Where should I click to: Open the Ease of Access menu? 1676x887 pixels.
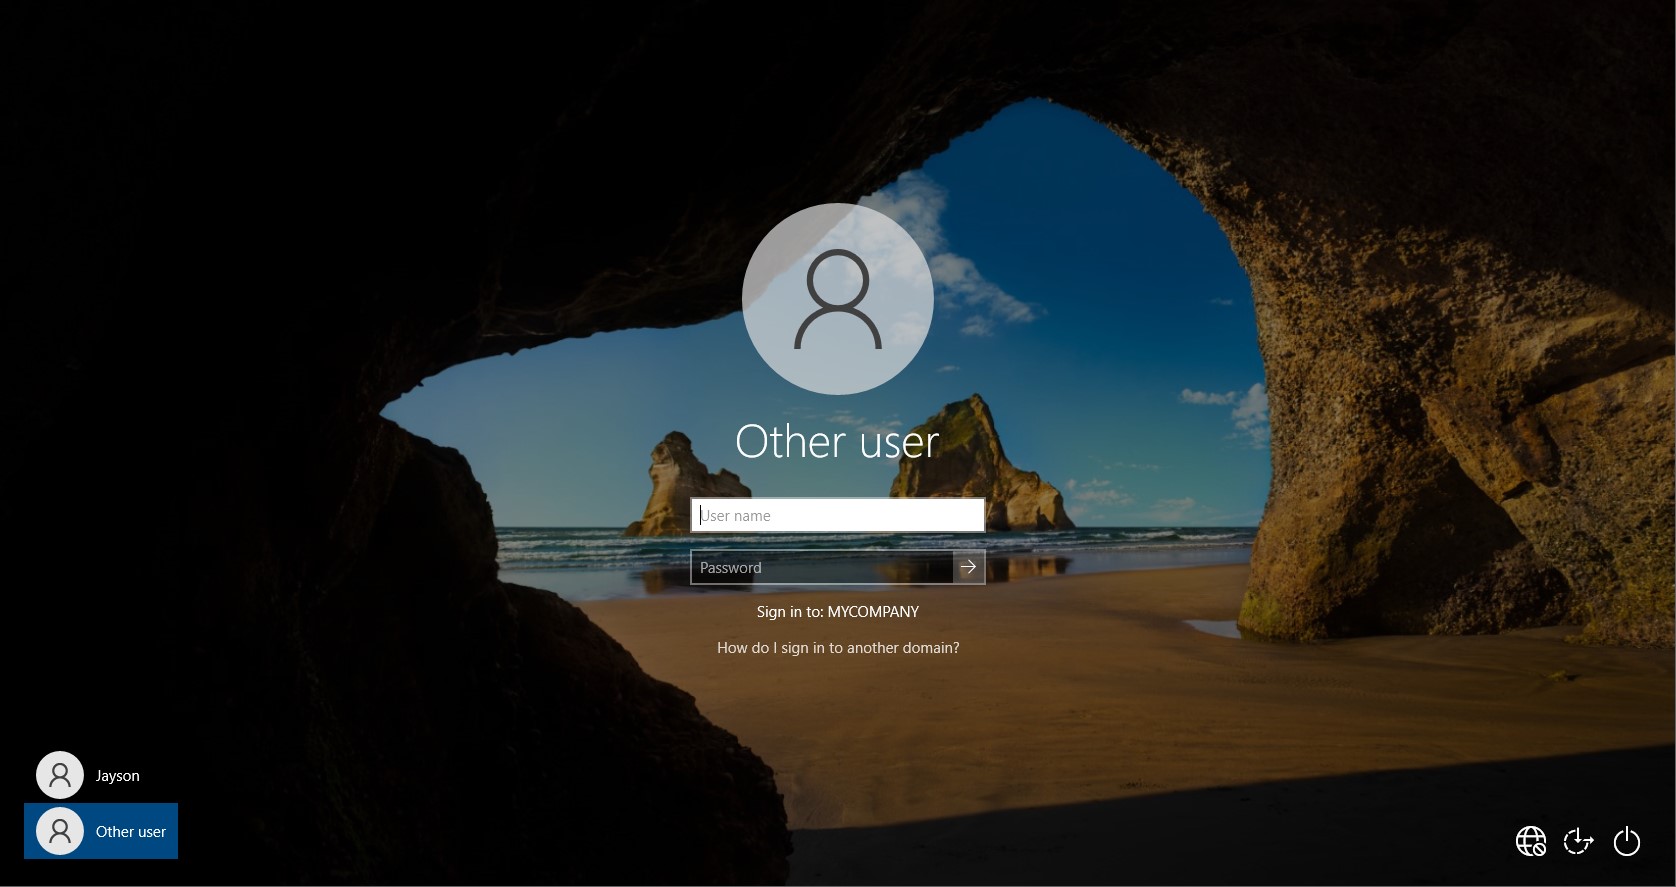1578,841
